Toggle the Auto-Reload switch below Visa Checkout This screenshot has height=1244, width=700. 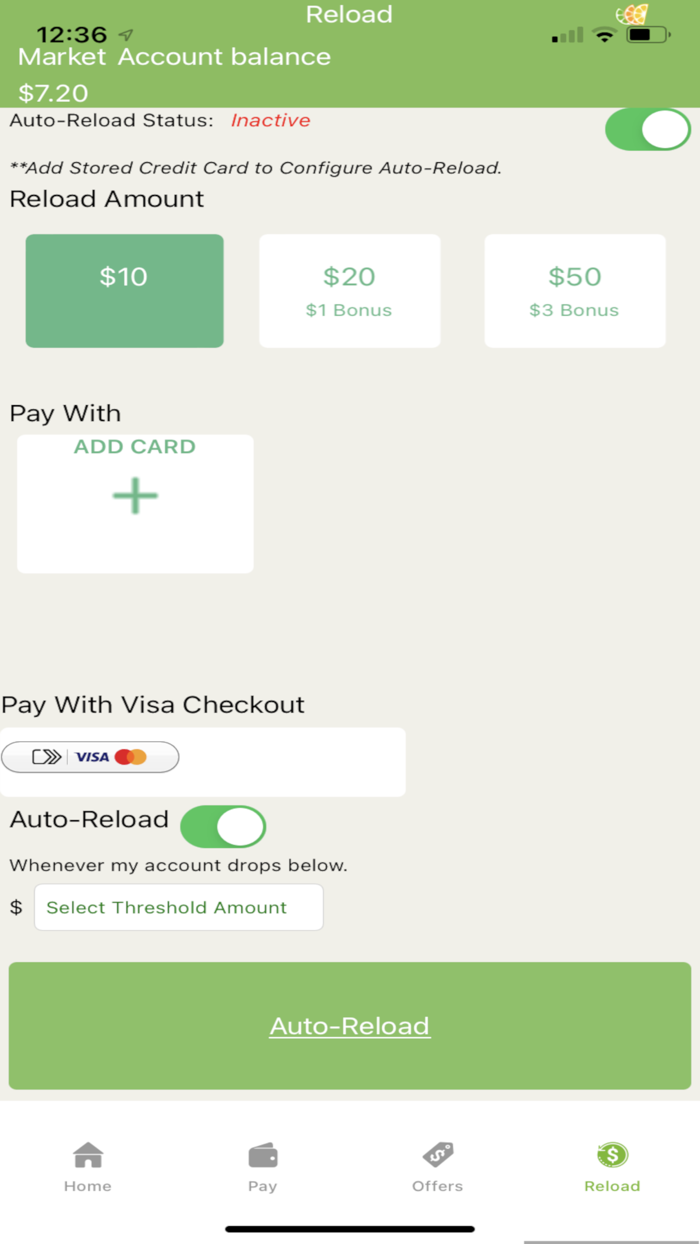click(x=223, y=827)
